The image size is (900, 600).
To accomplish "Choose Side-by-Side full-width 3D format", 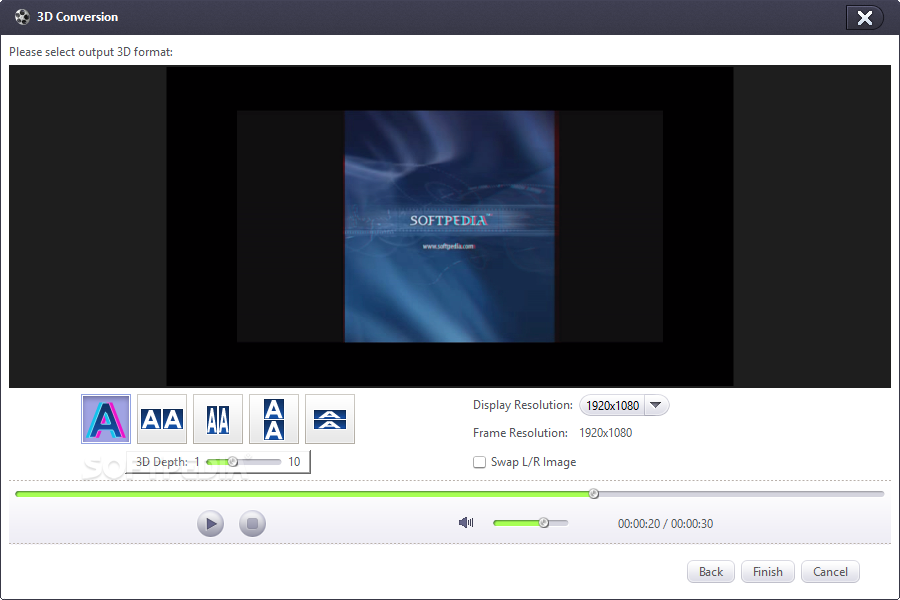I will [162, 419].
